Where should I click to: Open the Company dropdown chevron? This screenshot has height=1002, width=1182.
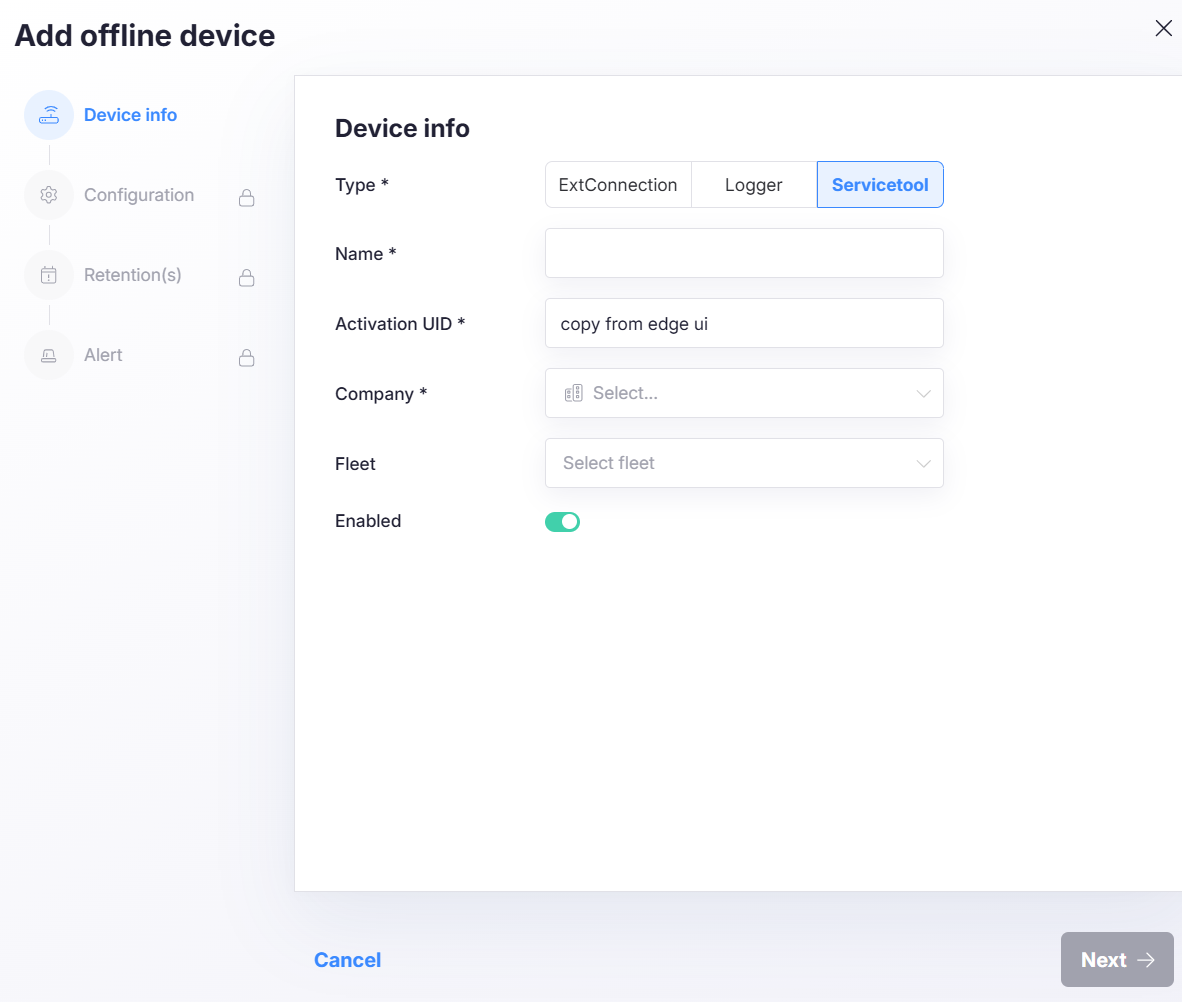pyautogui.click(x=923, y=394)
